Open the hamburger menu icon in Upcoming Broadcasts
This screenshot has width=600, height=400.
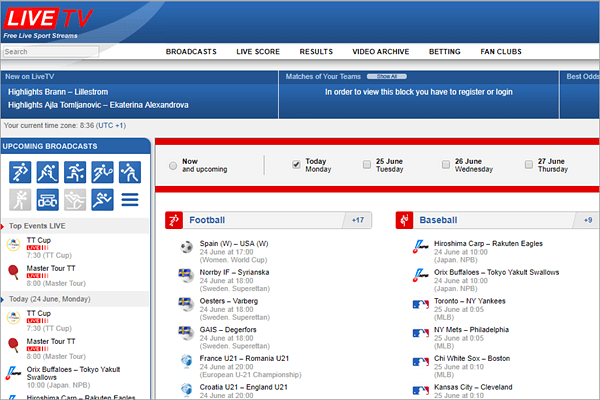(x=130, y=200)
